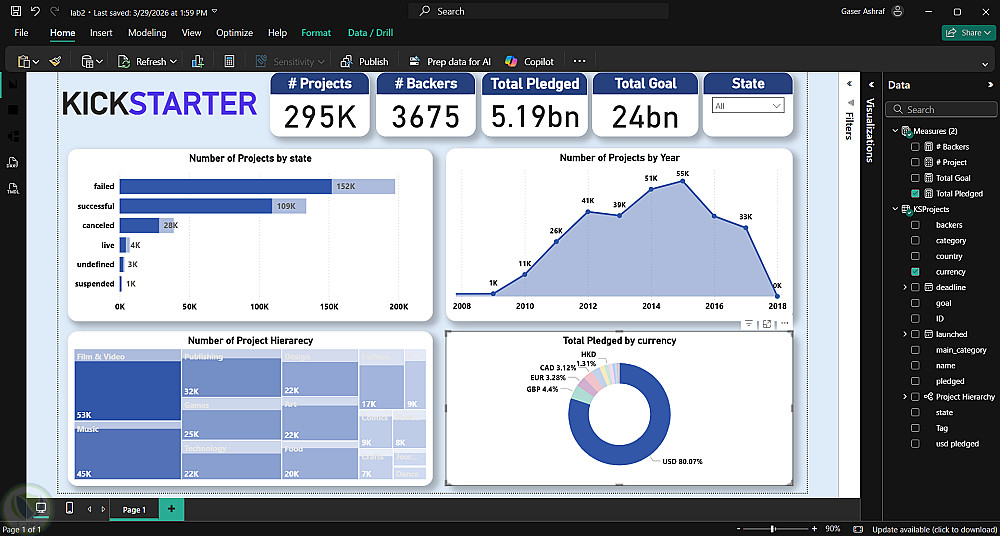Check the backers field checkbox

(915, 225)
